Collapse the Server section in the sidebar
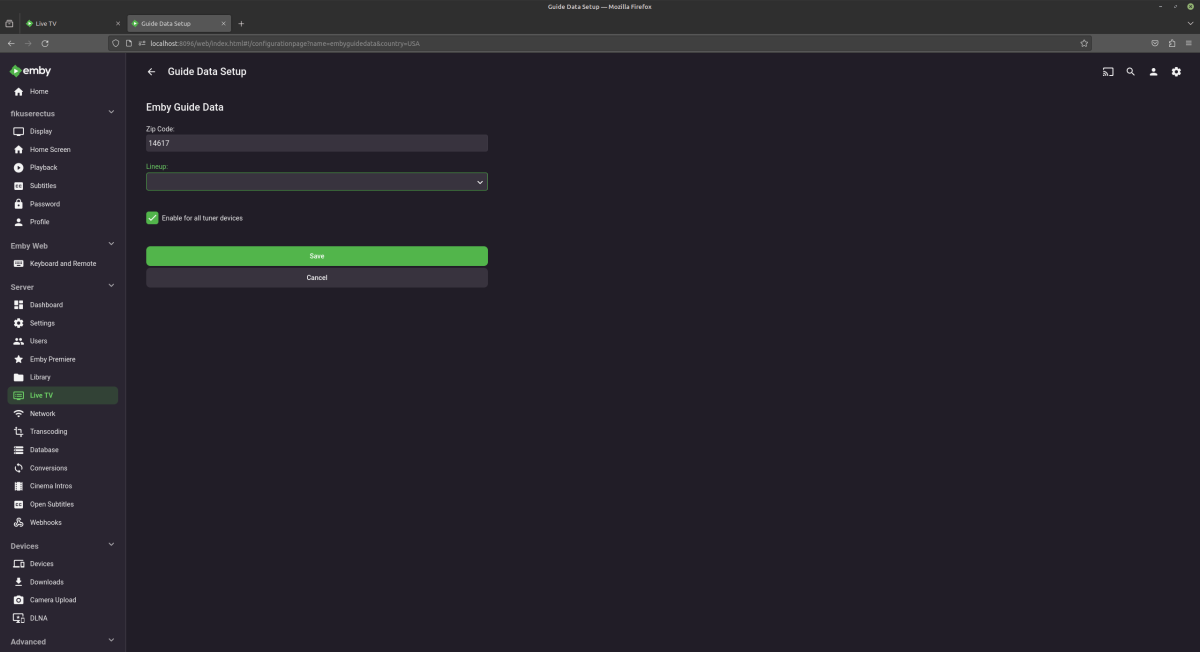1200x652 pixels. [x=110, y=286]
